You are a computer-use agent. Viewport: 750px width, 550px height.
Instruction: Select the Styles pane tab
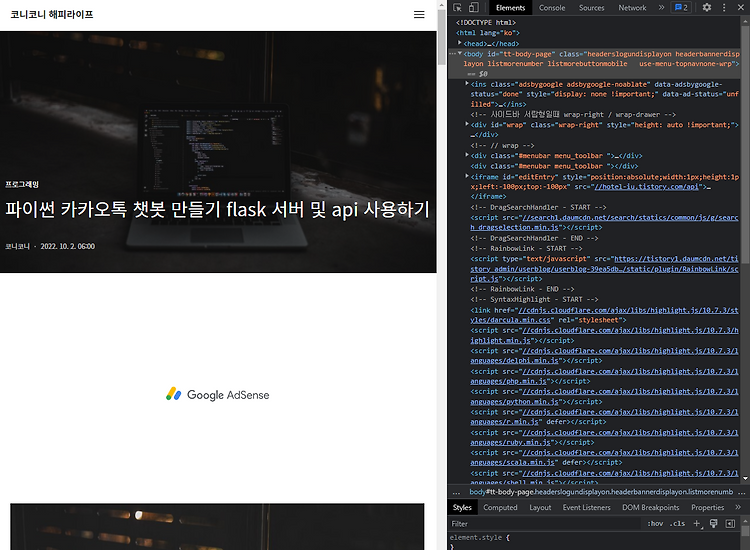tap(462, 507)
